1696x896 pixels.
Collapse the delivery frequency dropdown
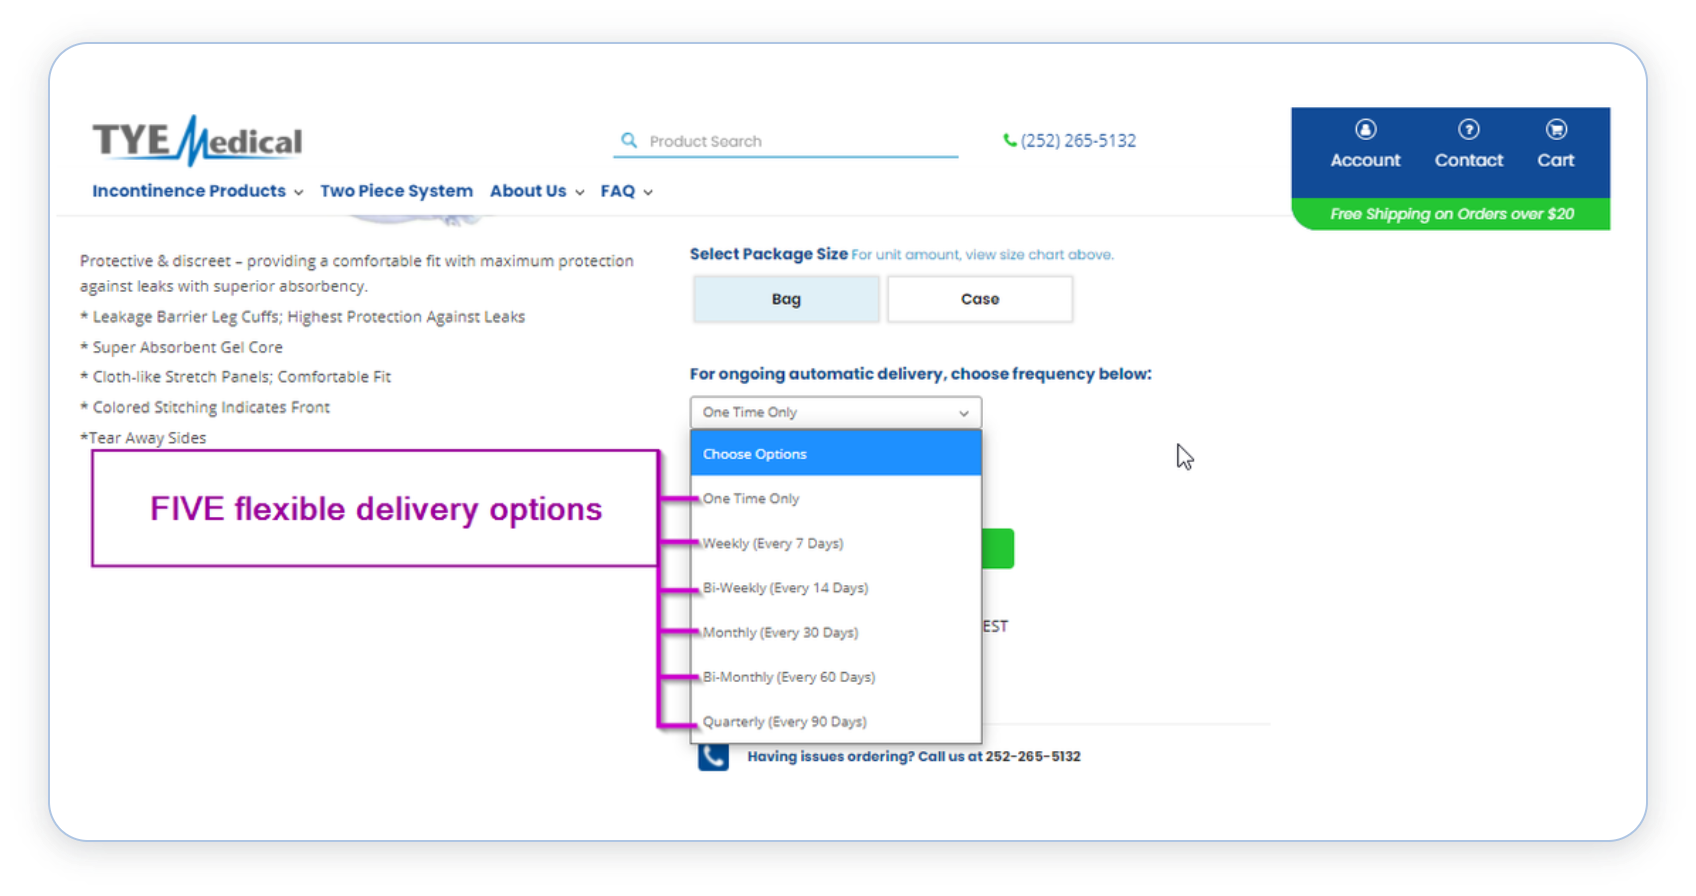tap(835, 412)
